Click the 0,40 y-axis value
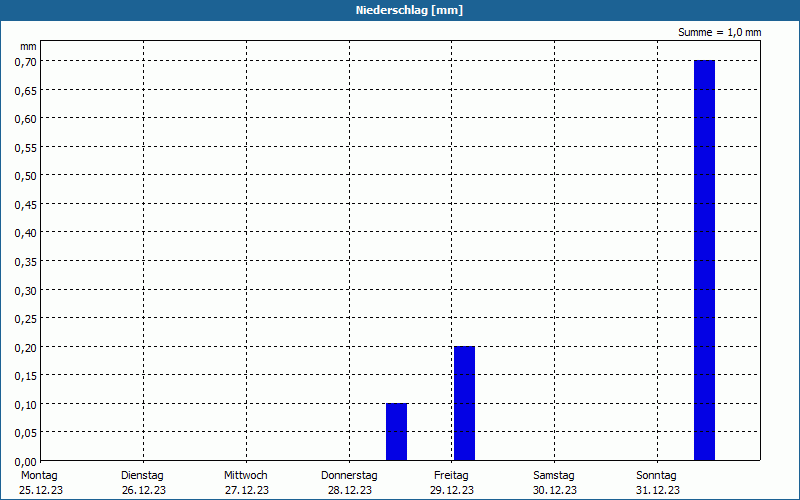This screenshot has height=500, width=800. coord(26,234)
